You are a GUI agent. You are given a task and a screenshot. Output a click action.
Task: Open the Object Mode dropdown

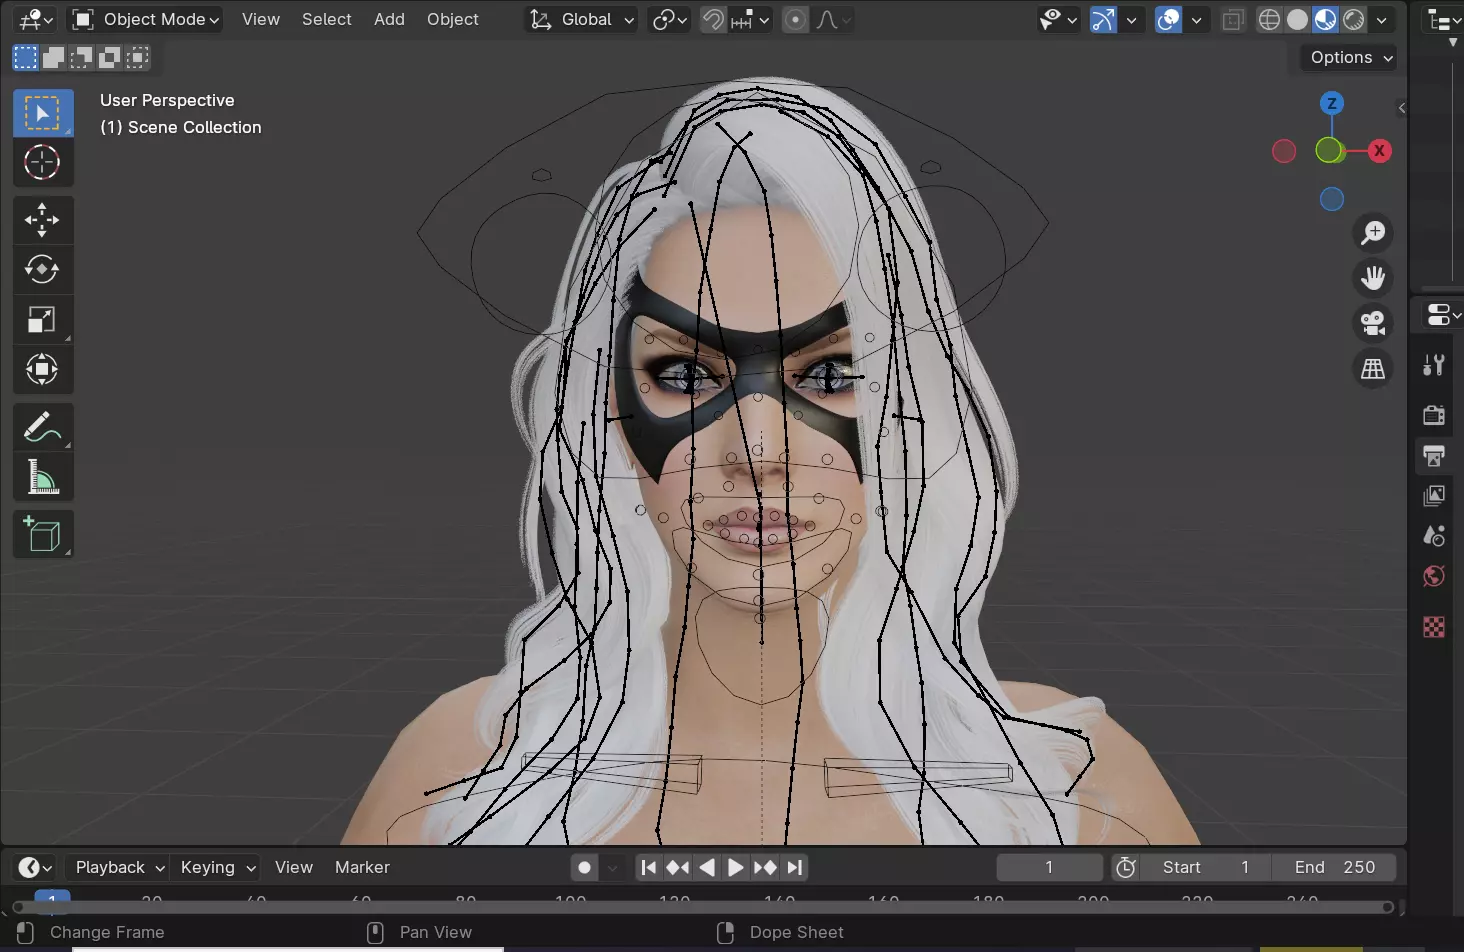pos(146,19)
